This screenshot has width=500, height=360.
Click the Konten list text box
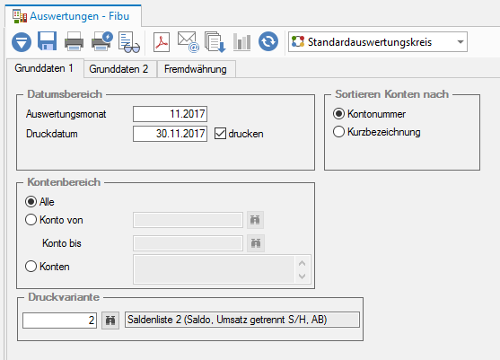point(214,270)
